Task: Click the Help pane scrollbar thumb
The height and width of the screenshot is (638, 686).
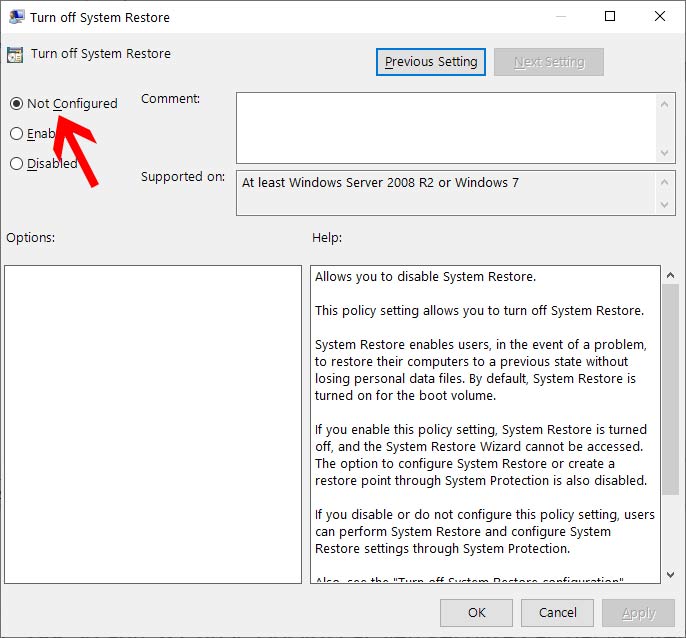Action: 670,389
